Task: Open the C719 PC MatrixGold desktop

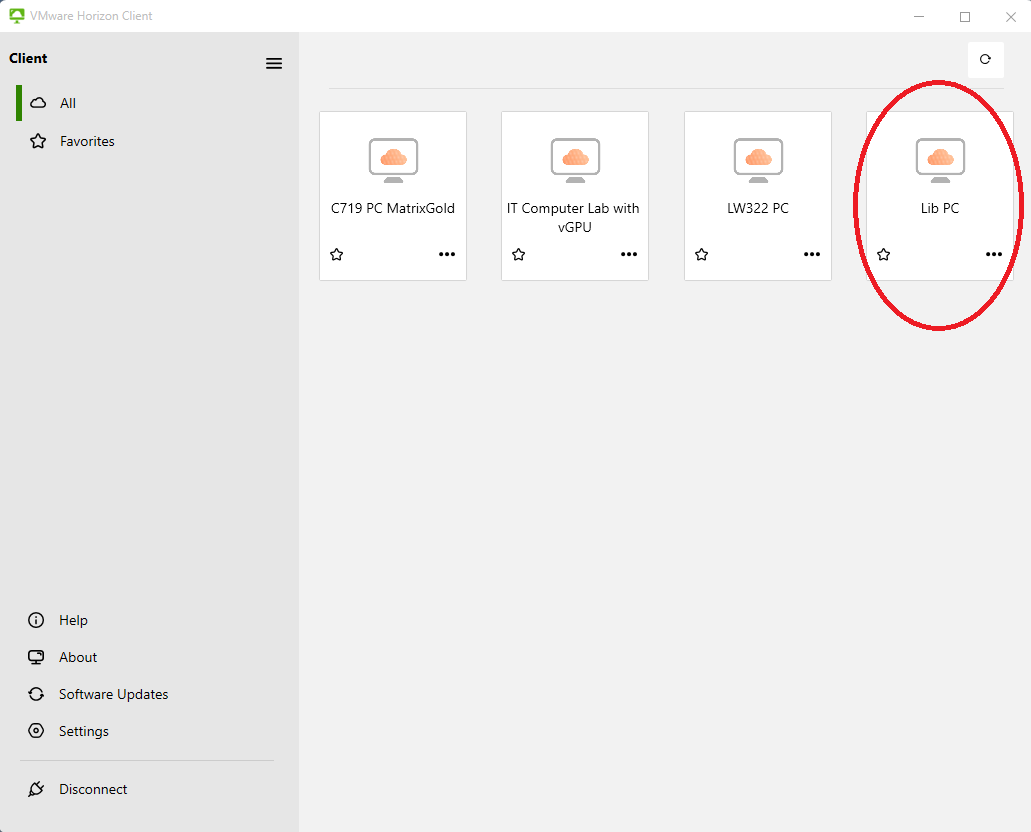Action: point(393,195)
